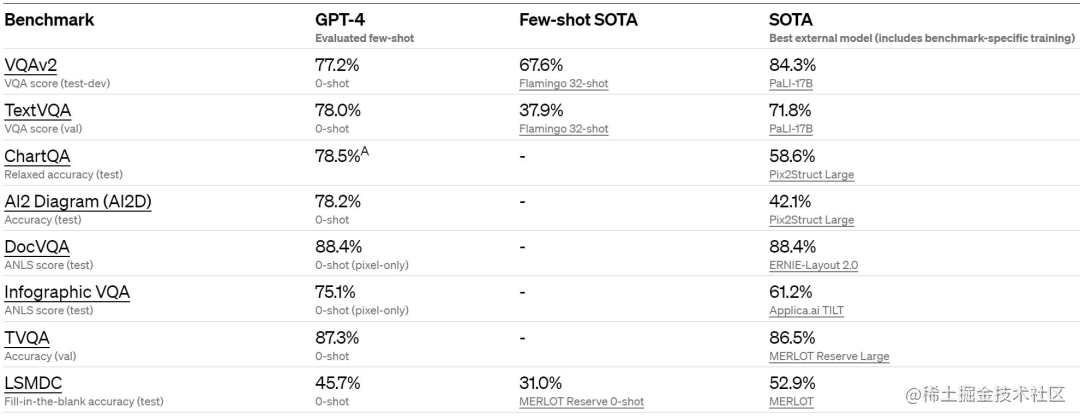
Task: Open PaLI-17B link in the VQAv2 row
Action: pyautogui.click(x=791, y=84)
